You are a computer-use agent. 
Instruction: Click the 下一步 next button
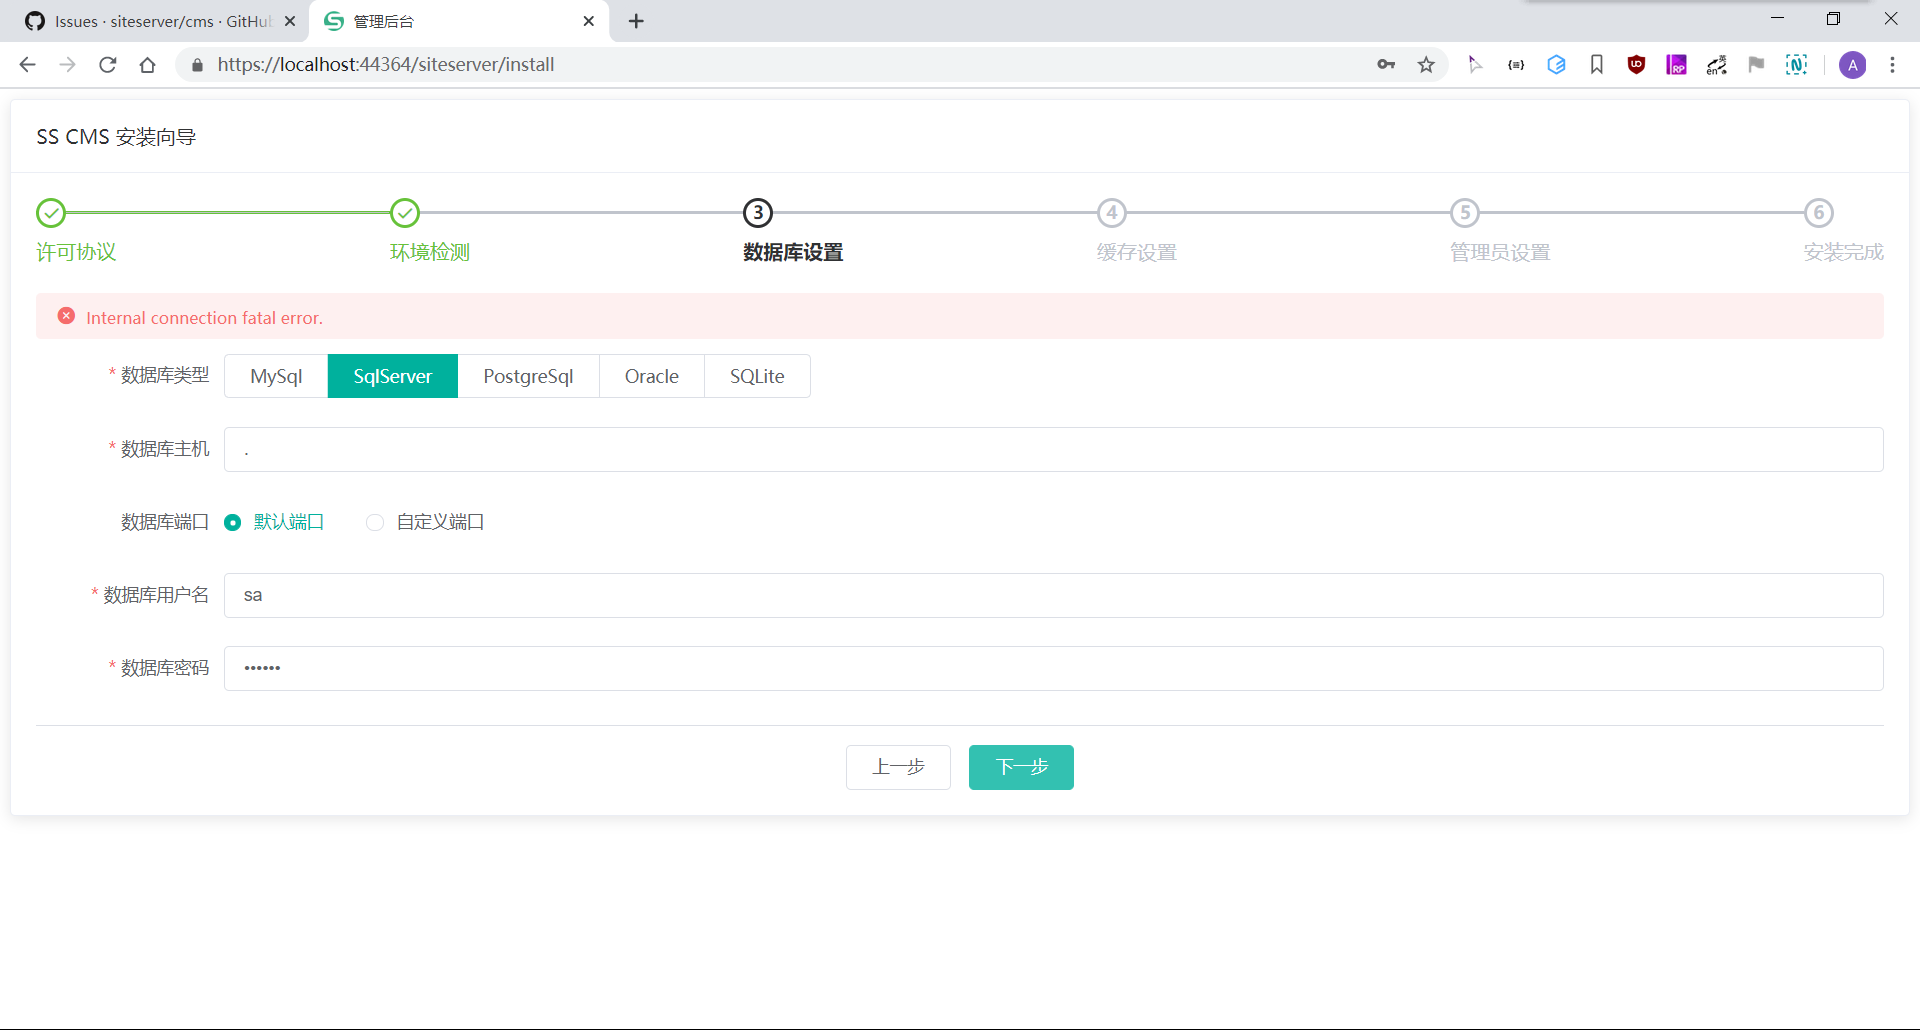click(x=1021, y=767)
